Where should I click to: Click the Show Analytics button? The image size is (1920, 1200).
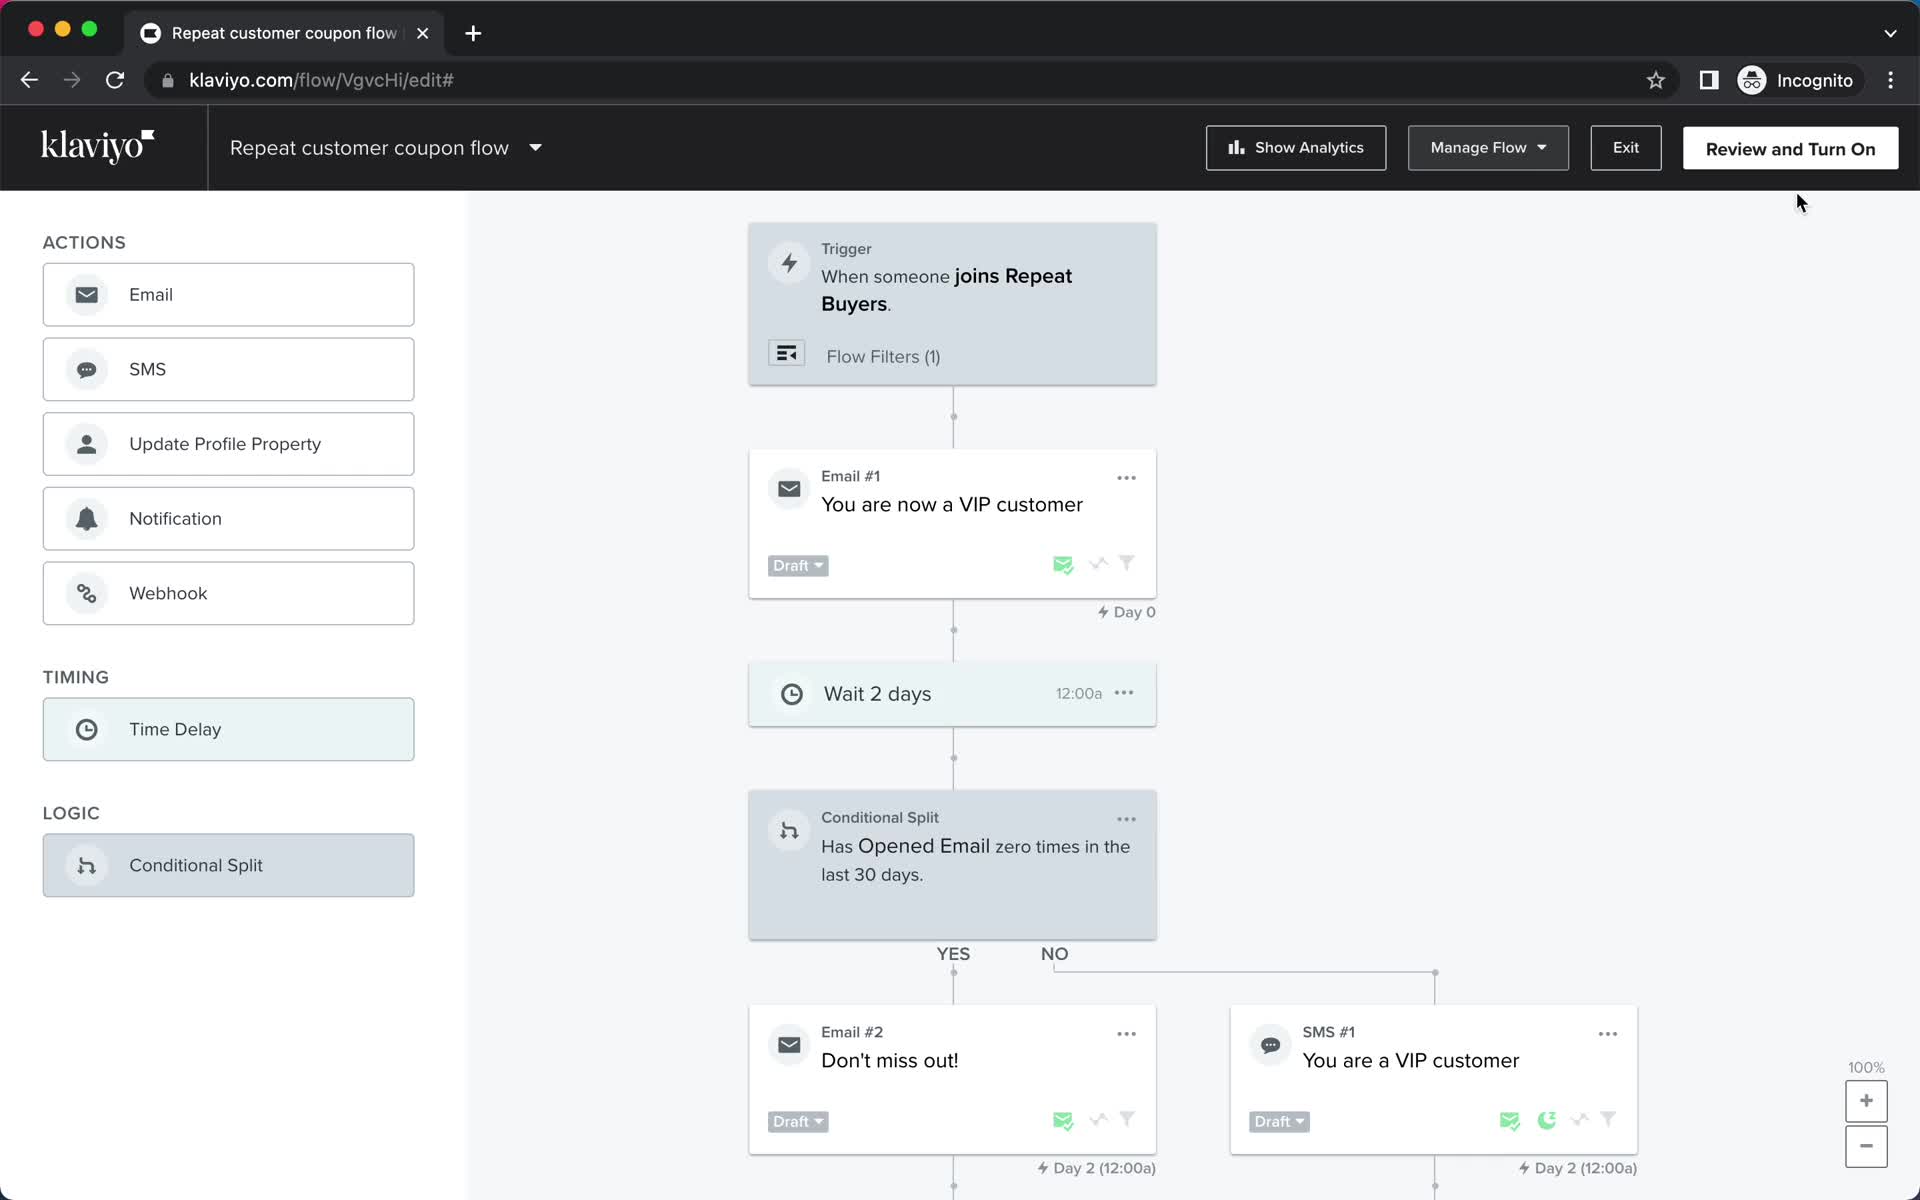[x=1296, y=148]
